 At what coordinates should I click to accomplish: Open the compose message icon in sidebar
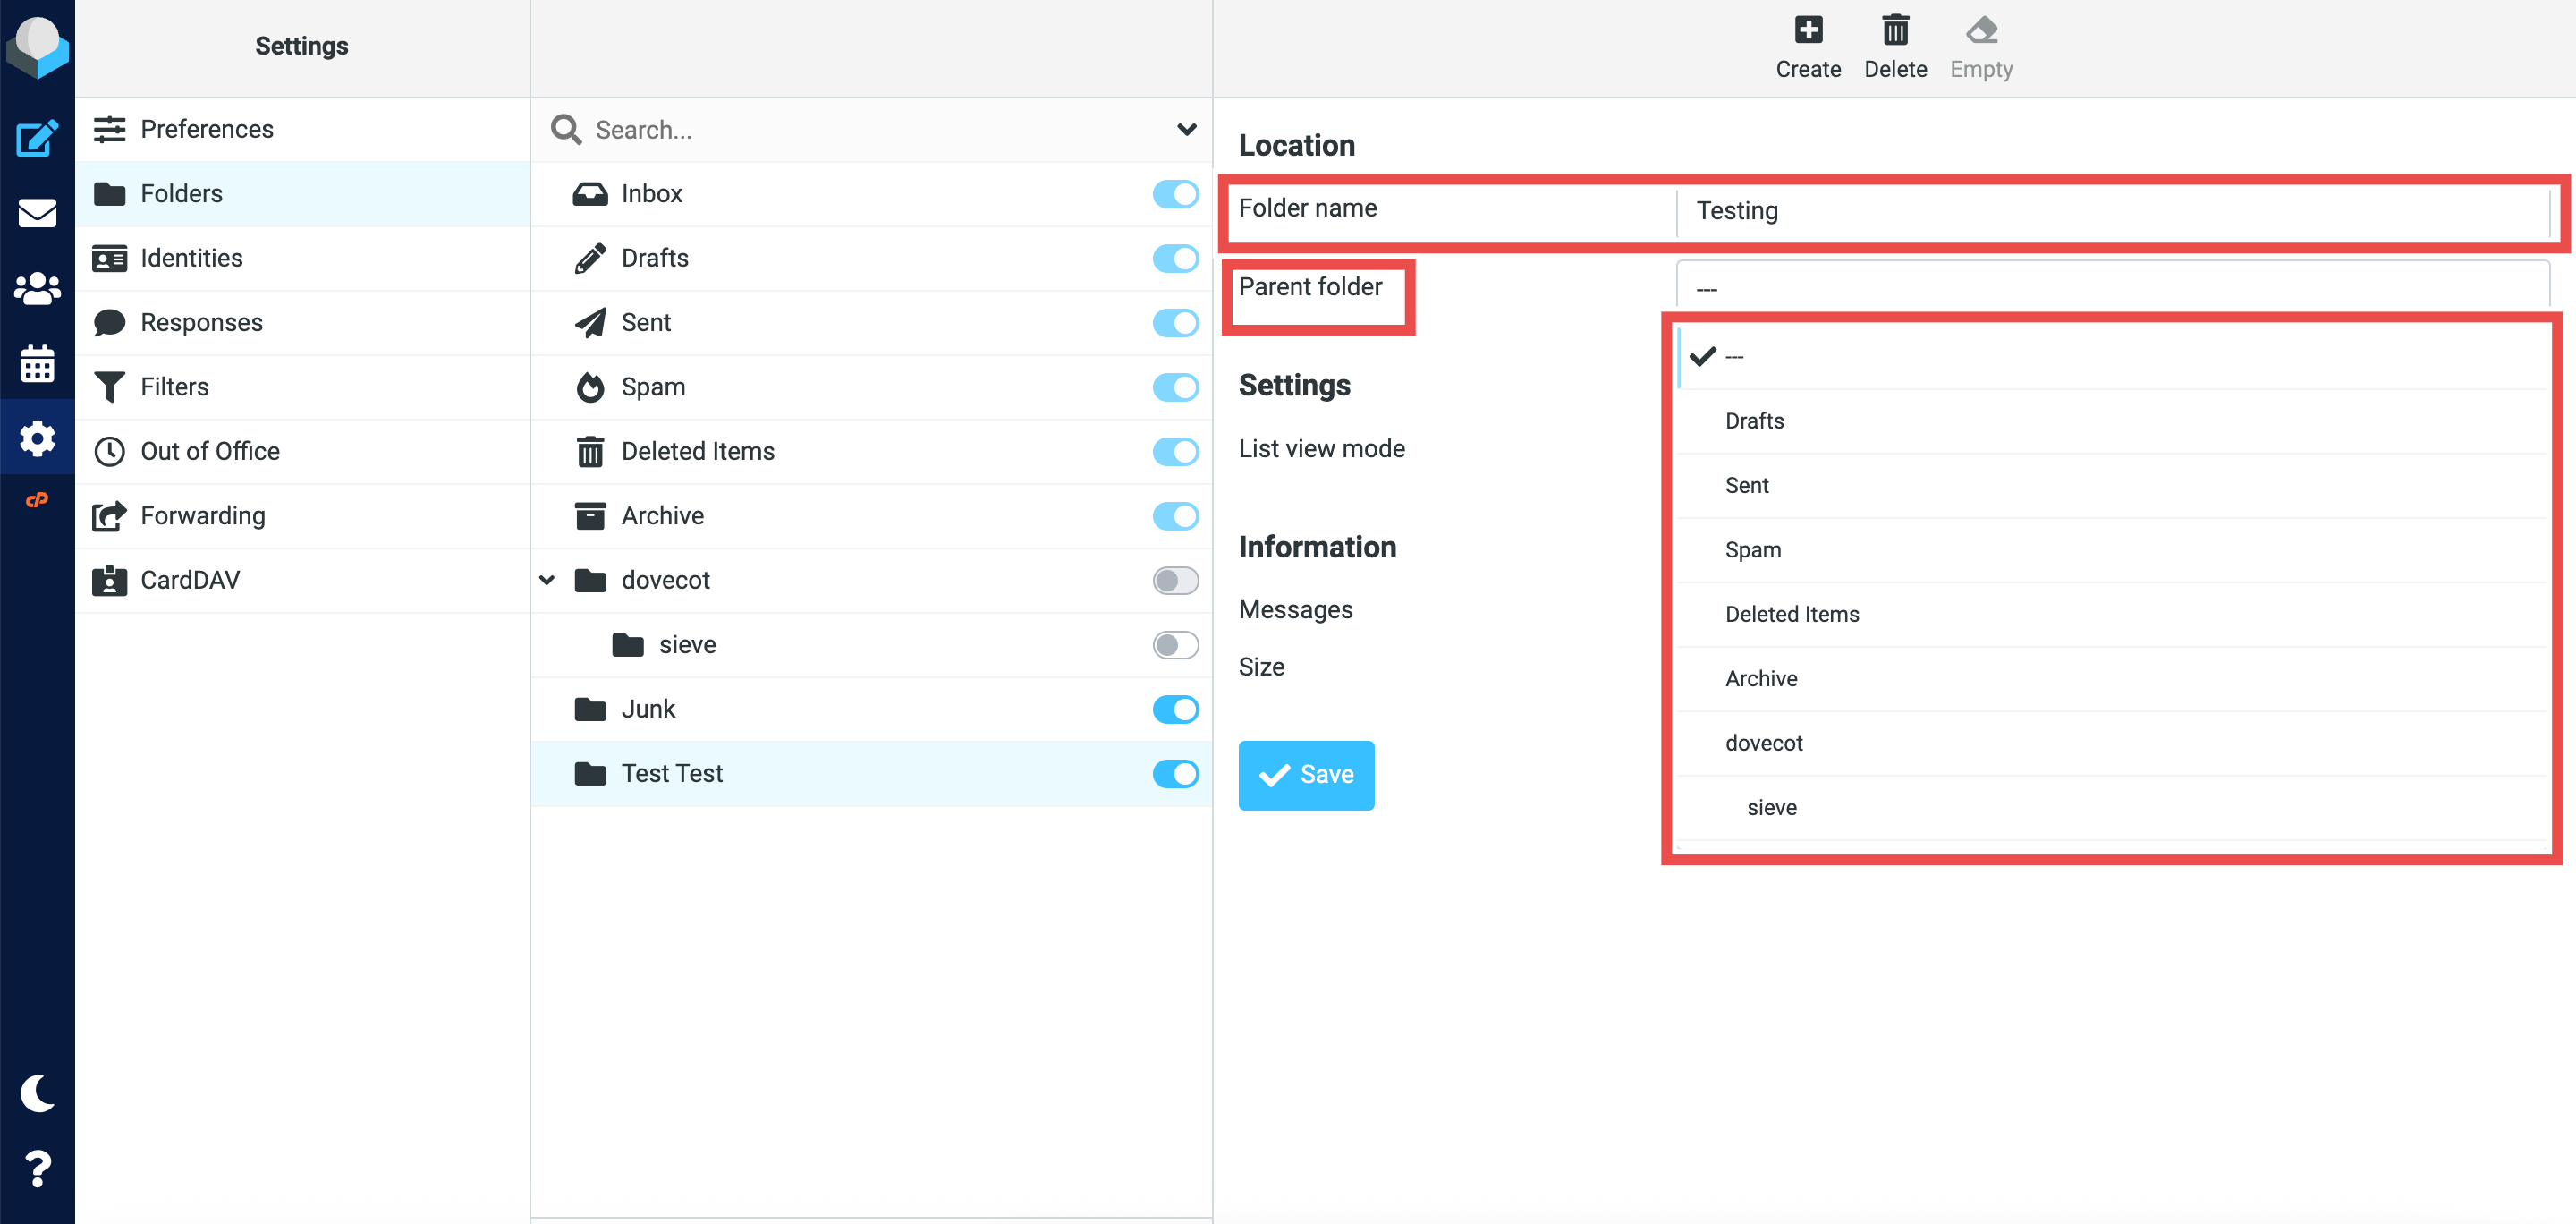(x=37, y=138)
